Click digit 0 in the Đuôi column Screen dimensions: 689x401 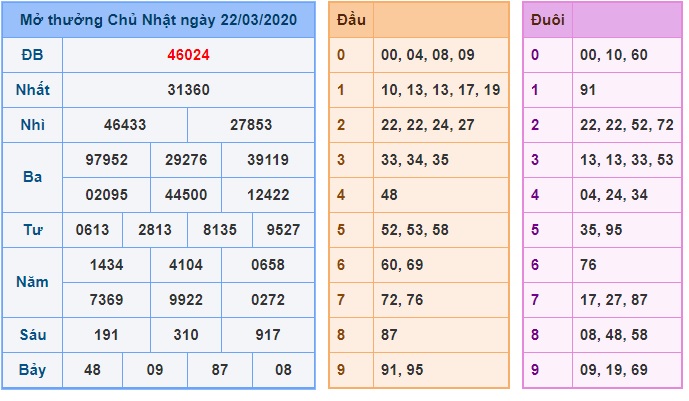pos(535,55)
